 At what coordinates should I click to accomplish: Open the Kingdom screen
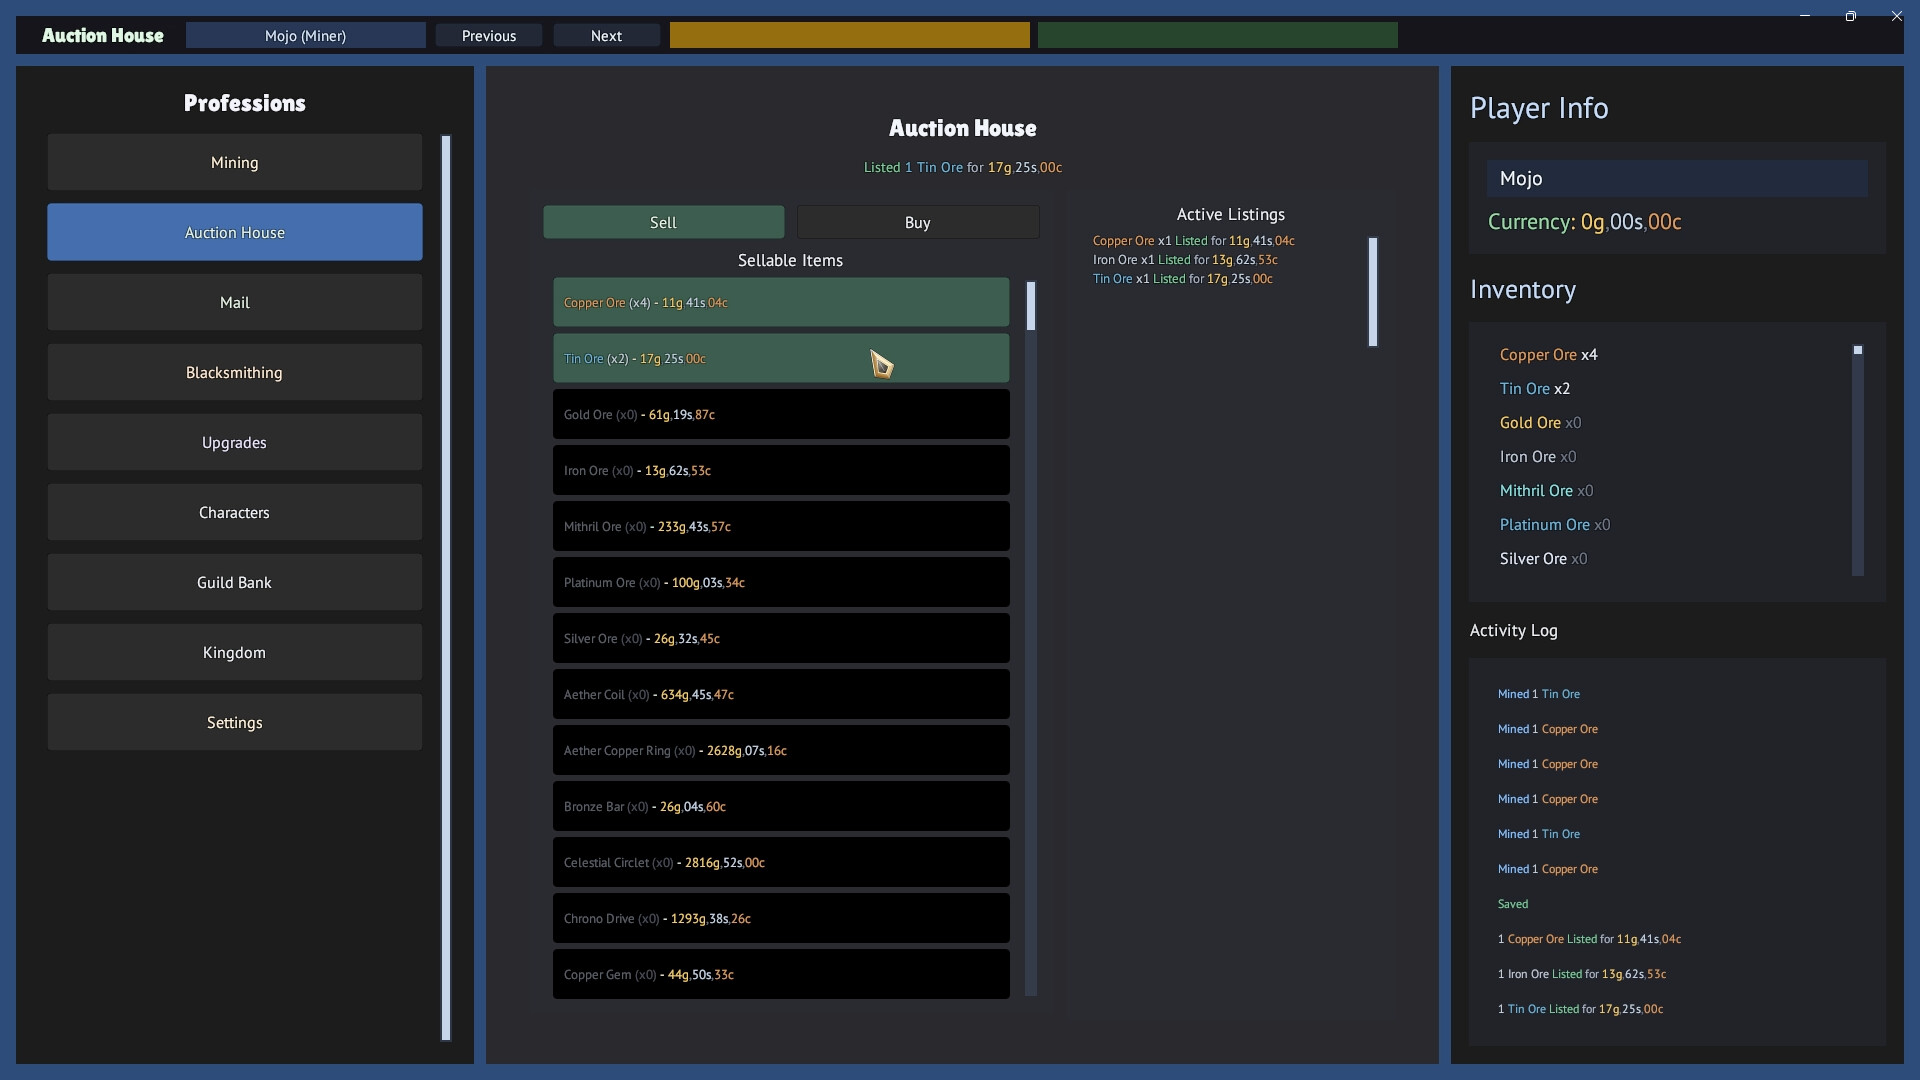[234, 652]
